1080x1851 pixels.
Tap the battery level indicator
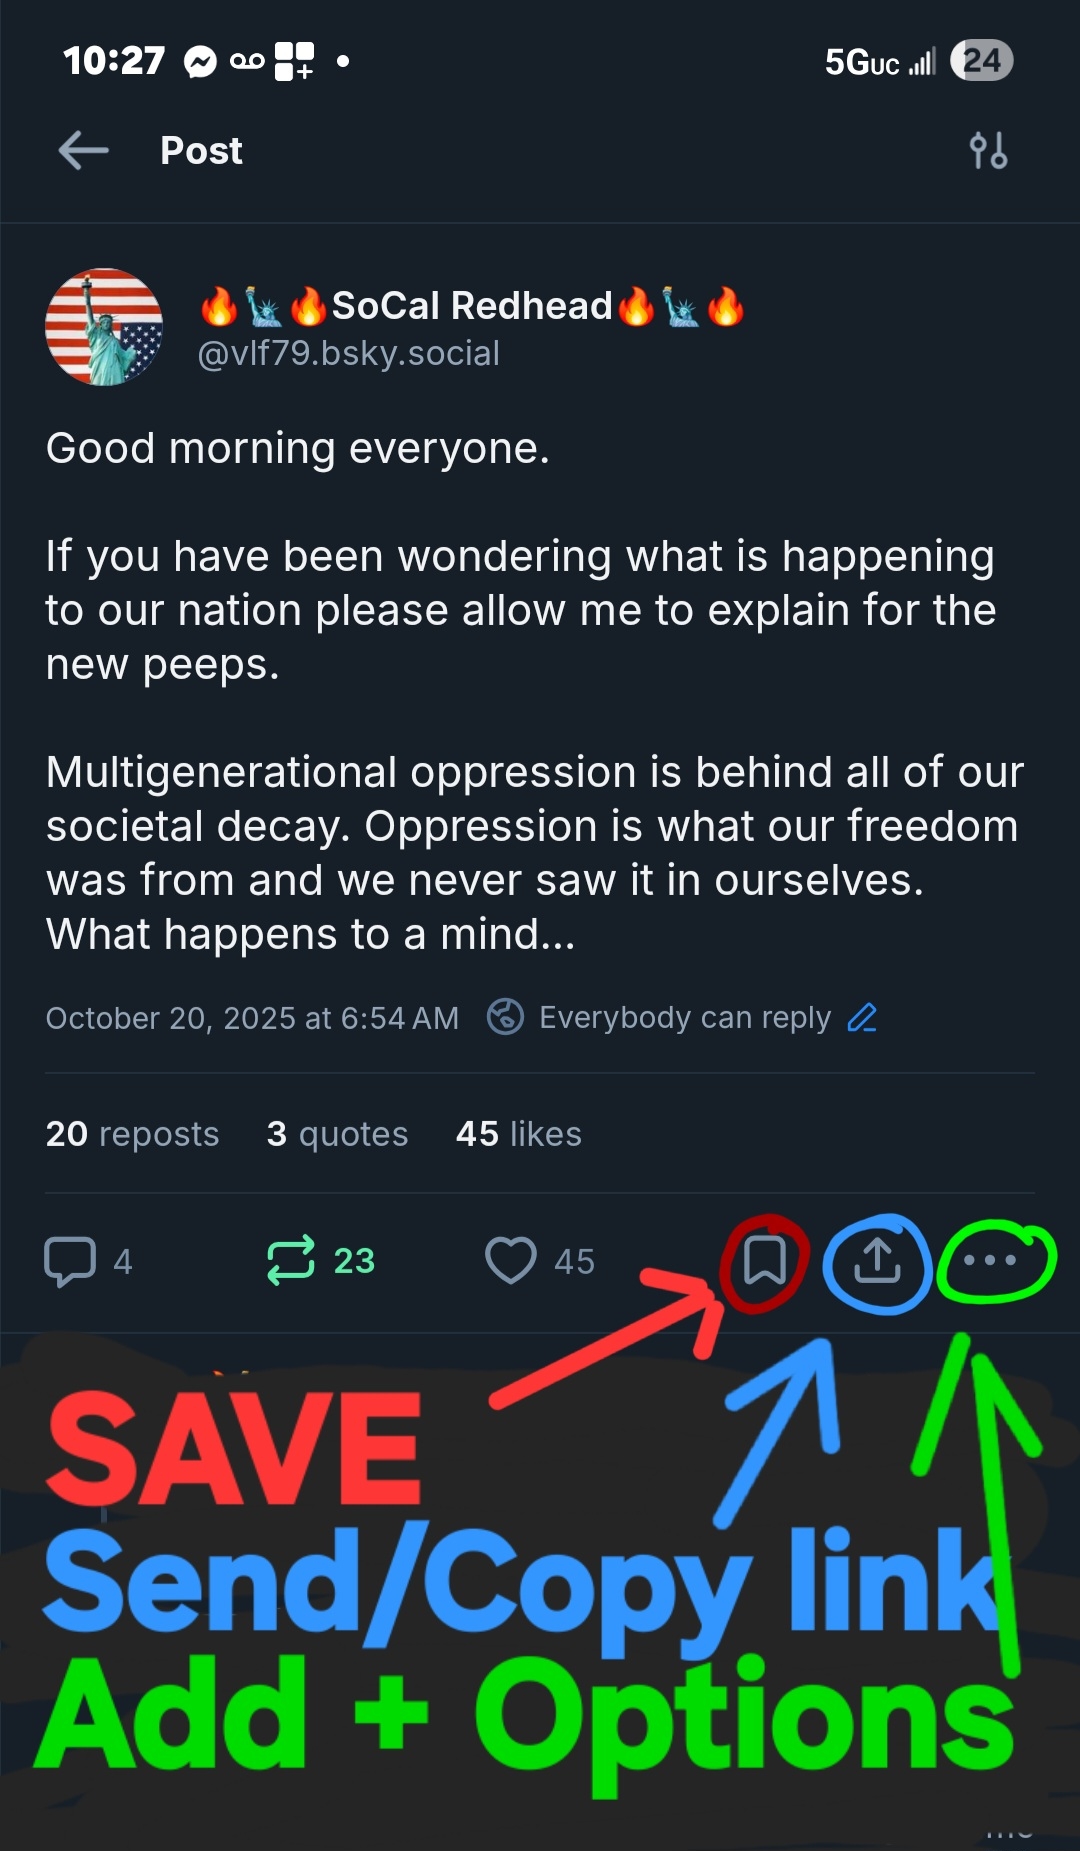pos(981,61)
